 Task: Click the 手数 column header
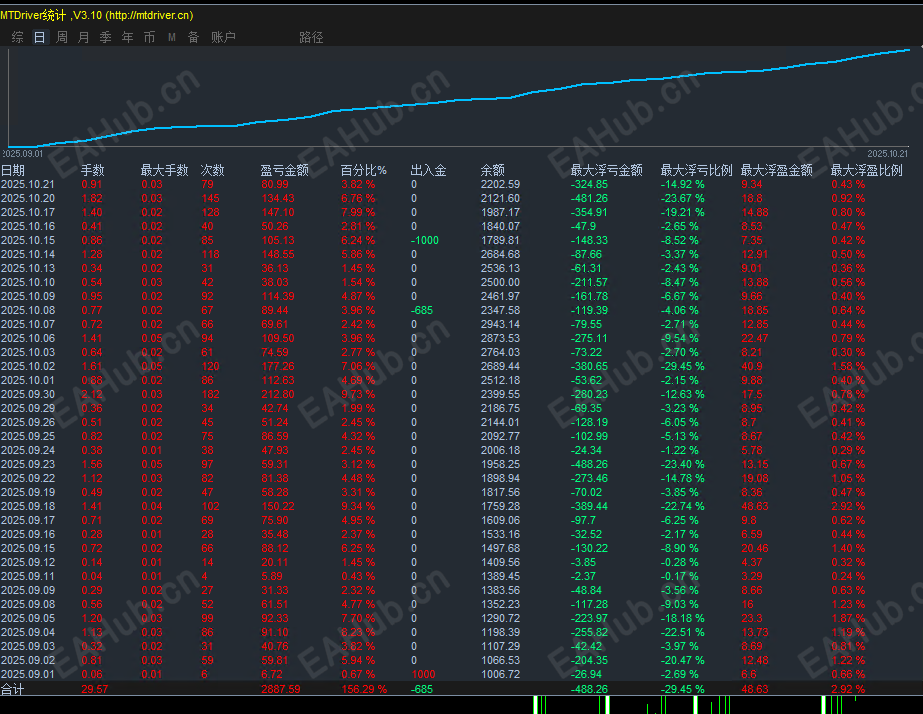click(x=92, y=170)
